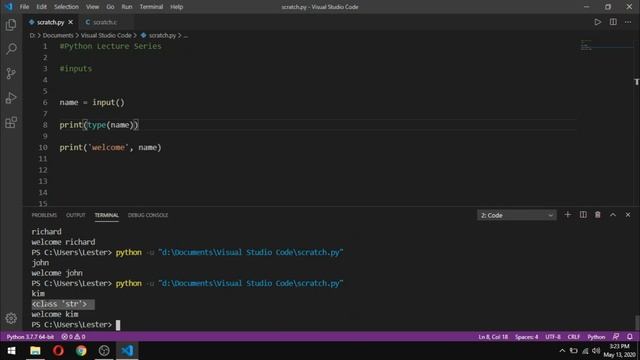Click code line 6 'name = input()'

[92, 102]
